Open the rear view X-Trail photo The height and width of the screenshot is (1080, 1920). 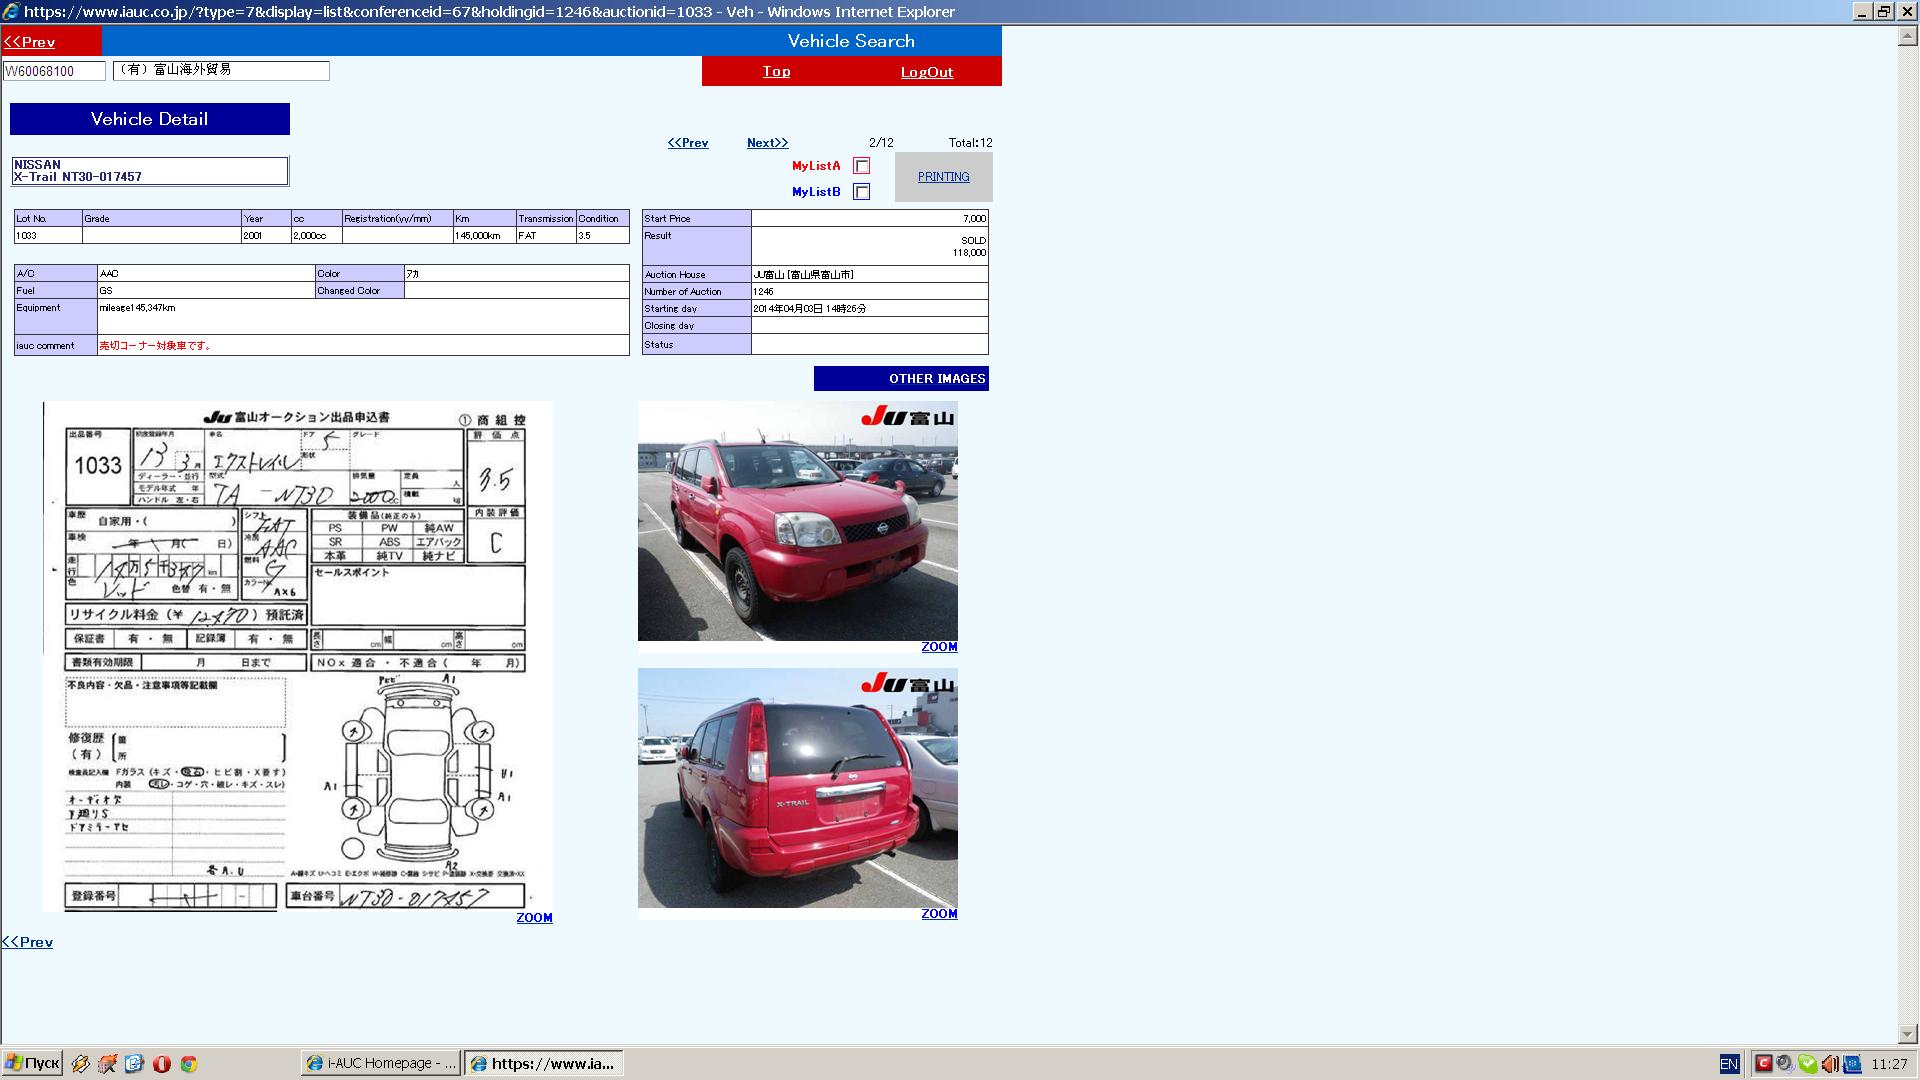[797, 788]
